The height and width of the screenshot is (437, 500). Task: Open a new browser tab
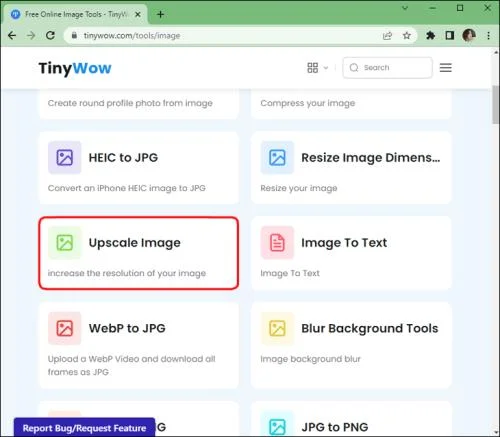(160, 14)
